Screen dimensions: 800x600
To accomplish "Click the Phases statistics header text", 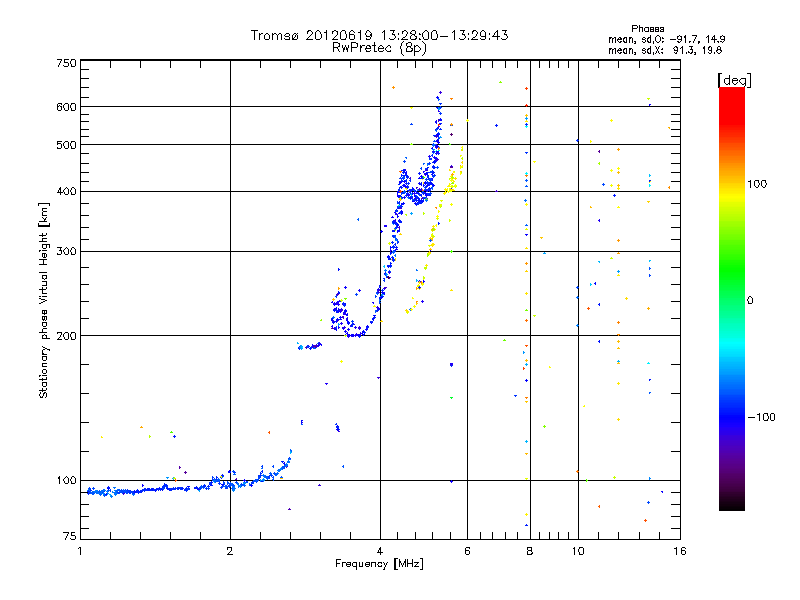I will pyautogui.click(x=647, y=29).
